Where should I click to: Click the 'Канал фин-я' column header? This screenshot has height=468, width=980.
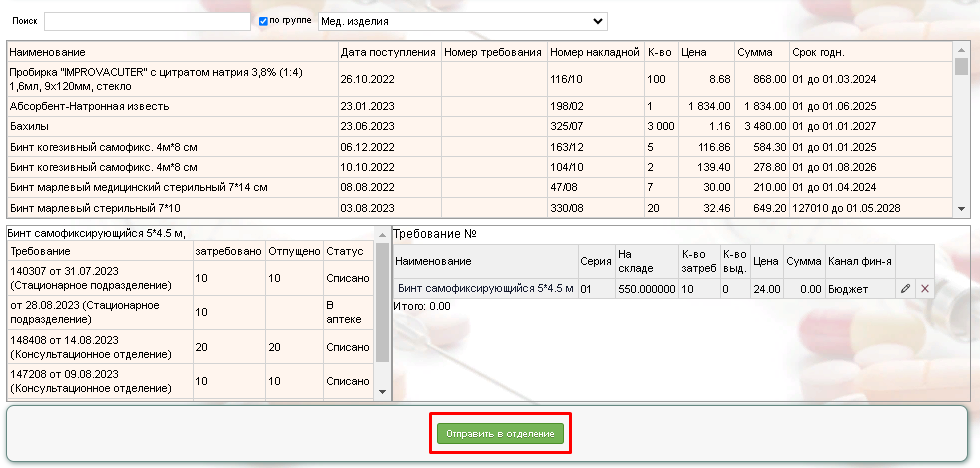[859, 261]
